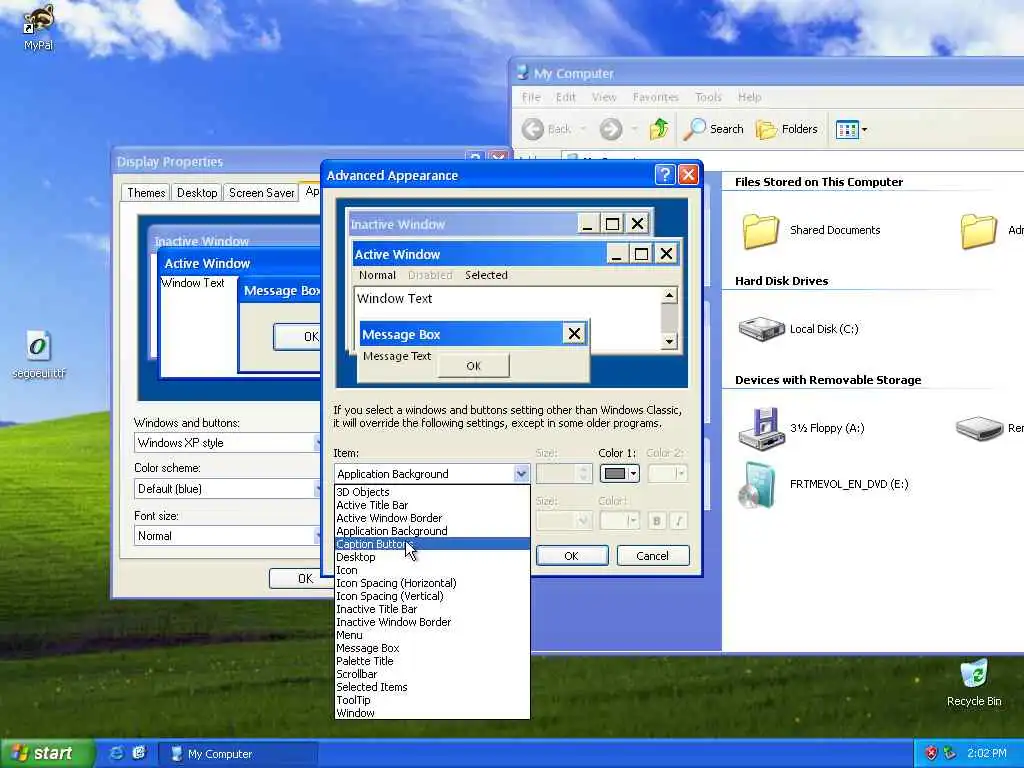The image size is (1024, 768).
Task: Click the second quick launch icon on taskbar
Action: (139, 753)
